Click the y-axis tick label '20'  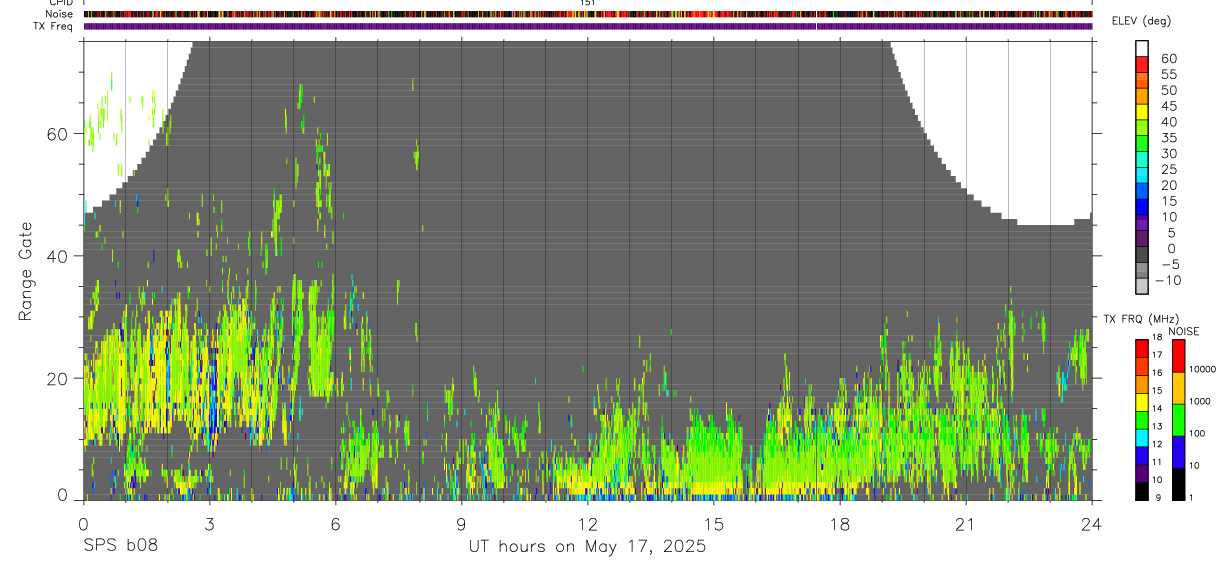(x=57, y=378)
